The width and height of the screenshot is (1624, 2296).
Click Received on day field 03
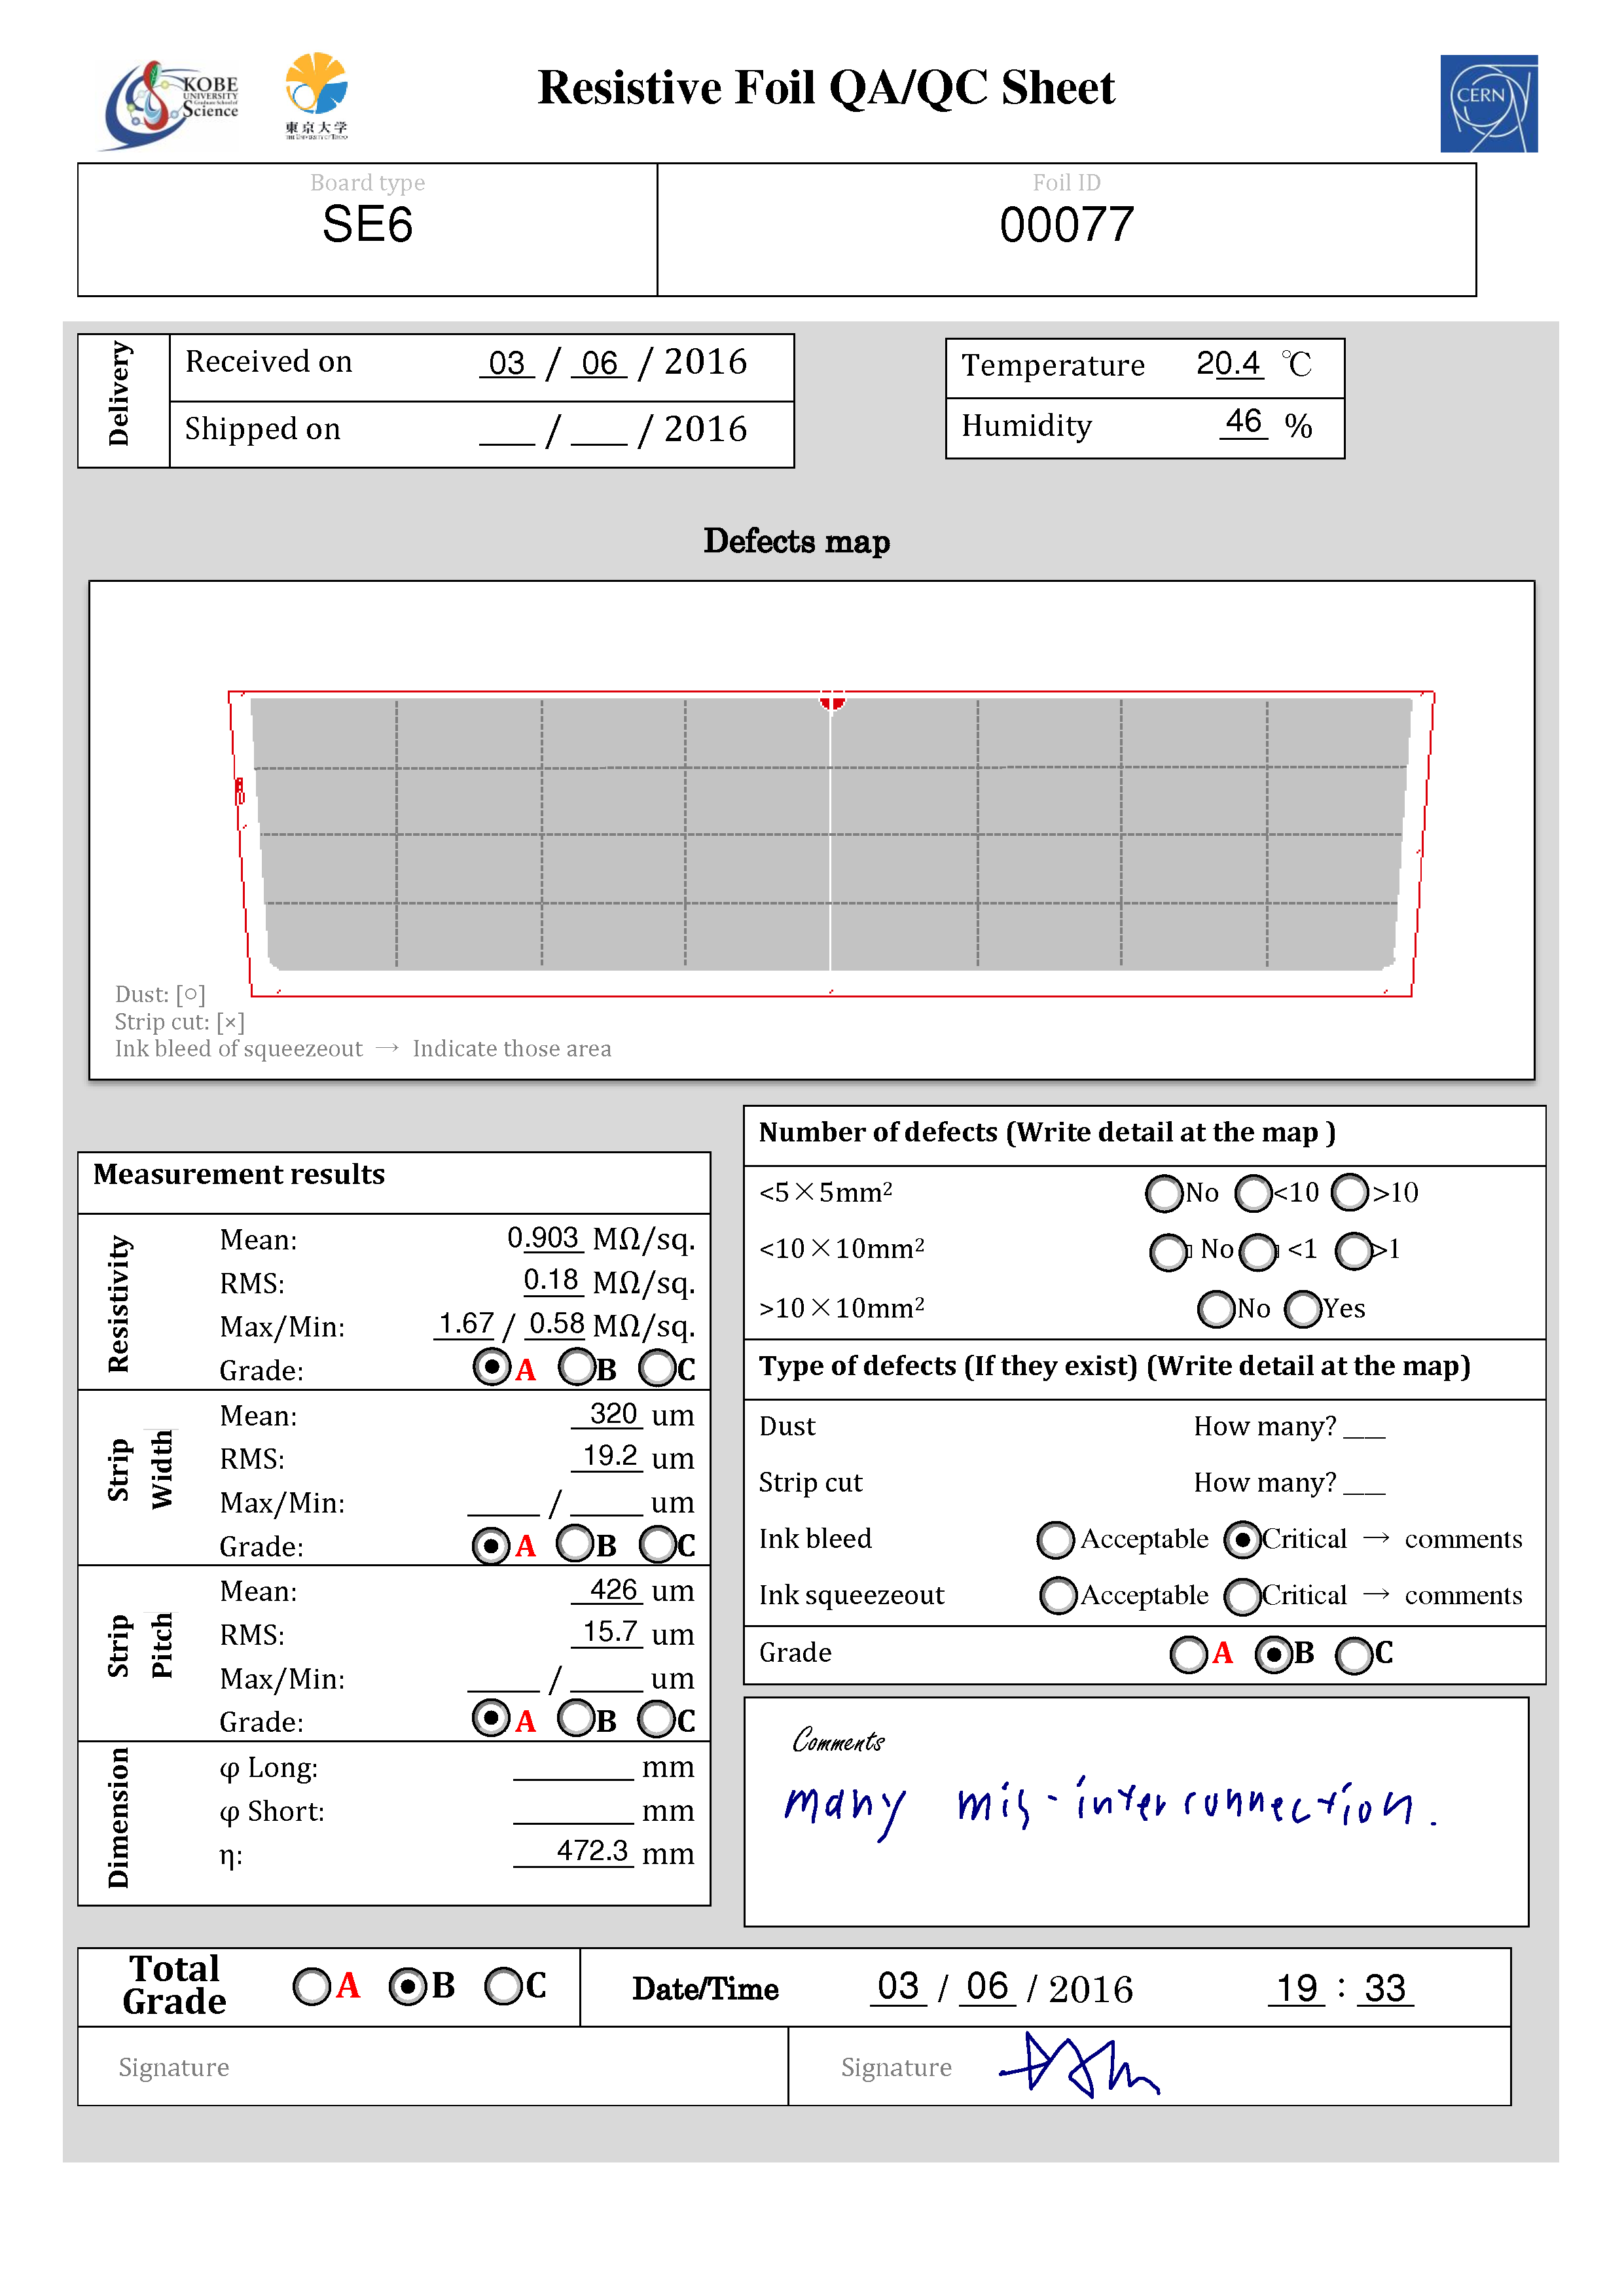(x=507, y=363)
